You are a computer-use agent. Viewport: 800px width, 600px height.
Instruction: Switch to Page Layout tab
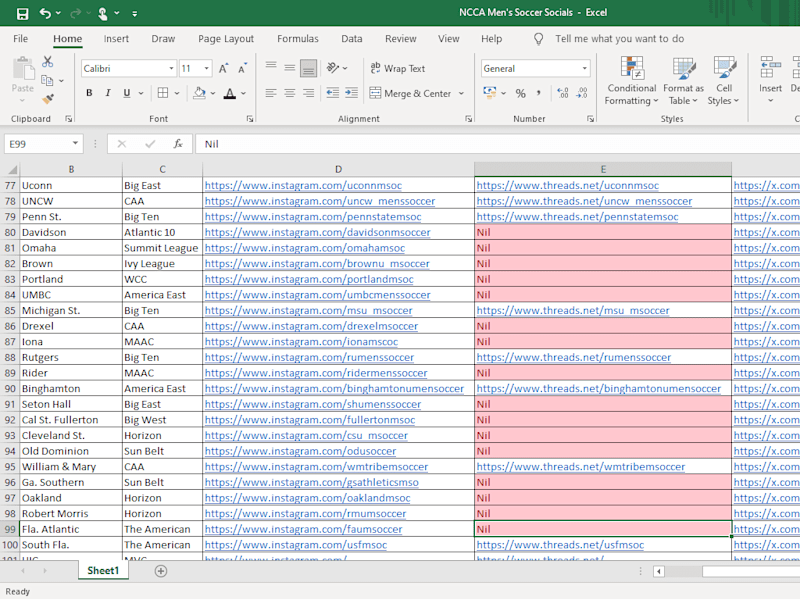tap(226, 39)
